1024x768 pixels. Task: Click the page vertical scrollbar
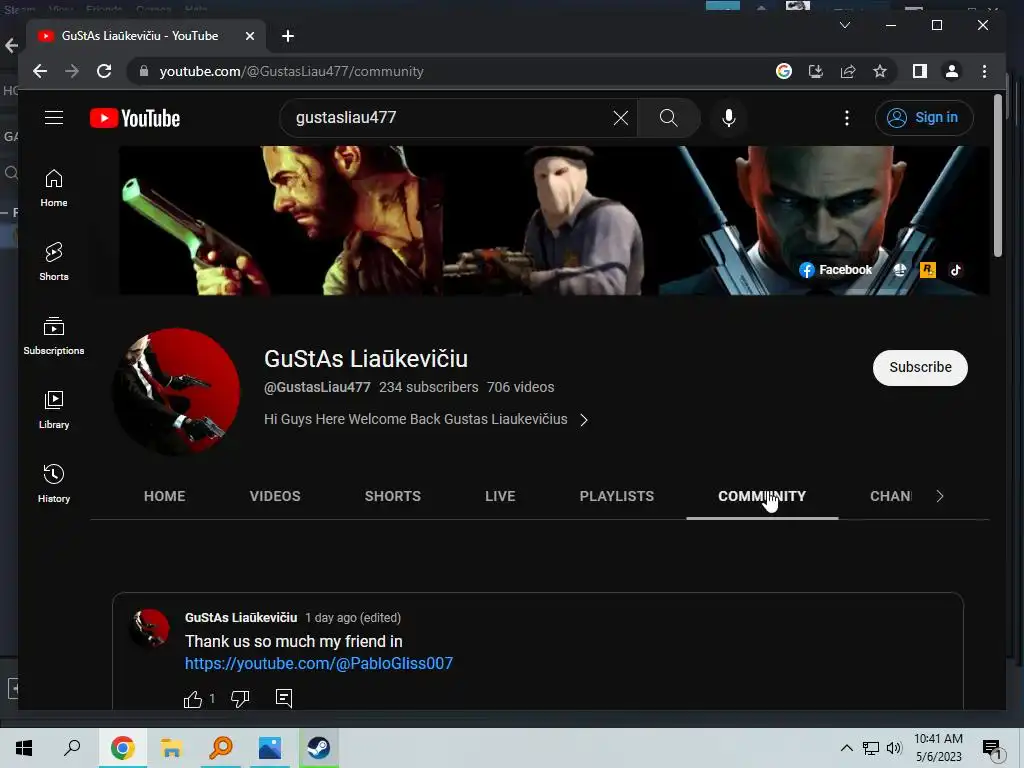point(997,176)
